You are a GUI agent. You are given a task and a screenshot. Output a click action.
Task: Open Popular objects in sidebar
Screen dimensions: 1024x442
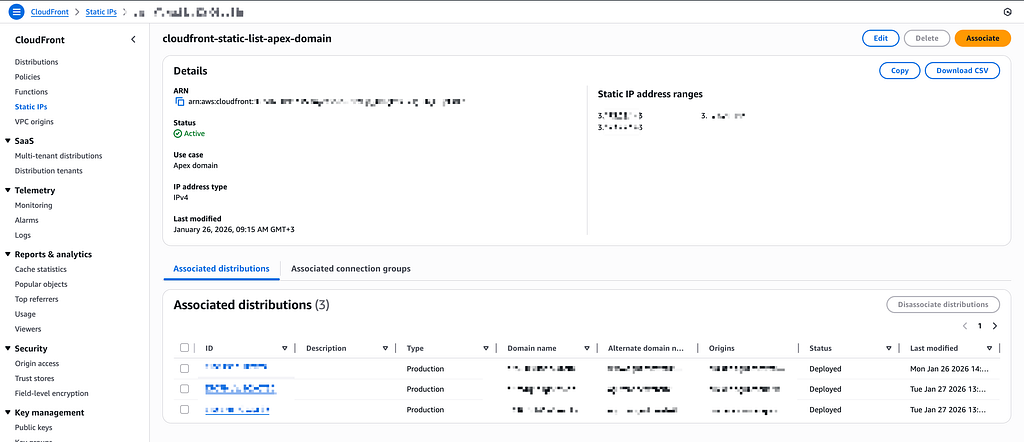pyautogui.click(x=41, y=285)
